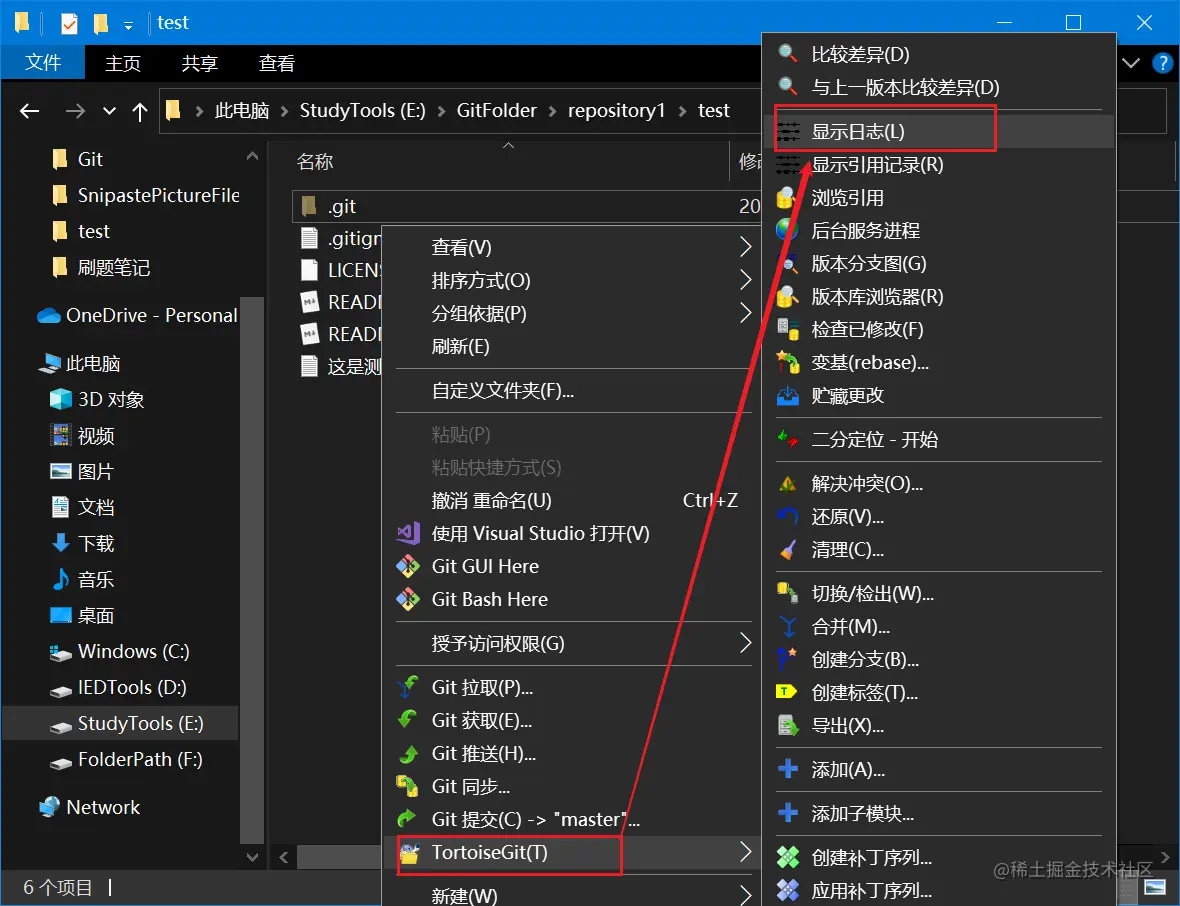1180x906 pixels.
Task: Click the 显示引用记录(R) icon
Action: (x=788, y=165)
